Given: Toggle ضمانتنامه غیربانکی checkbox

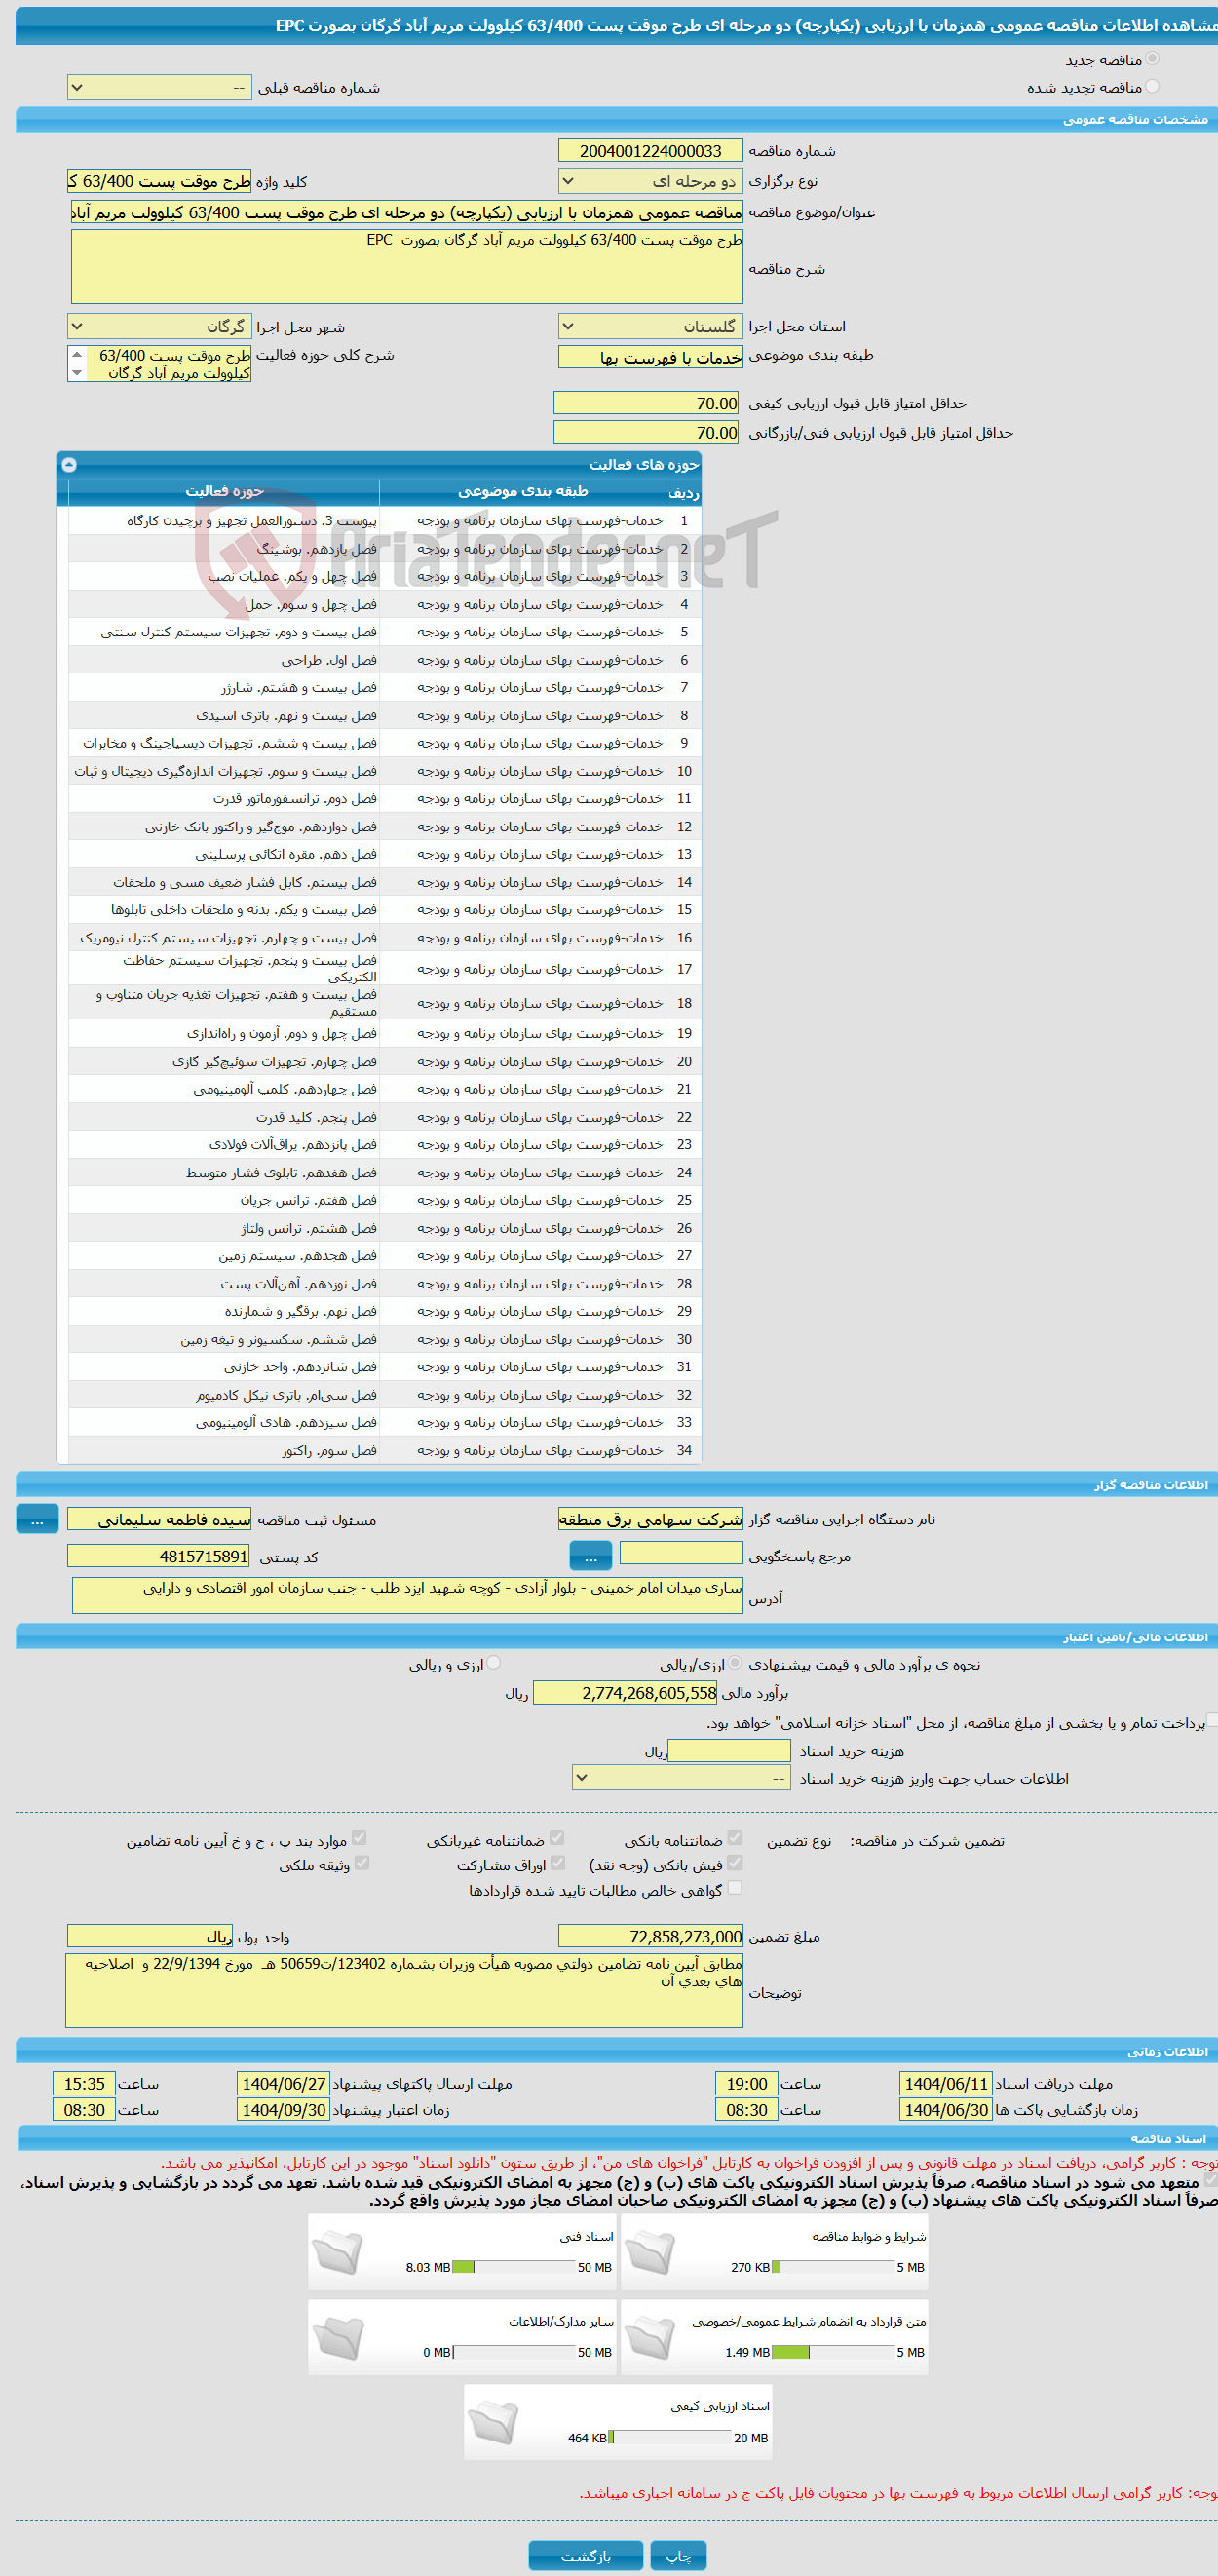Looking at the screenshot, I should coord(557,1838).
